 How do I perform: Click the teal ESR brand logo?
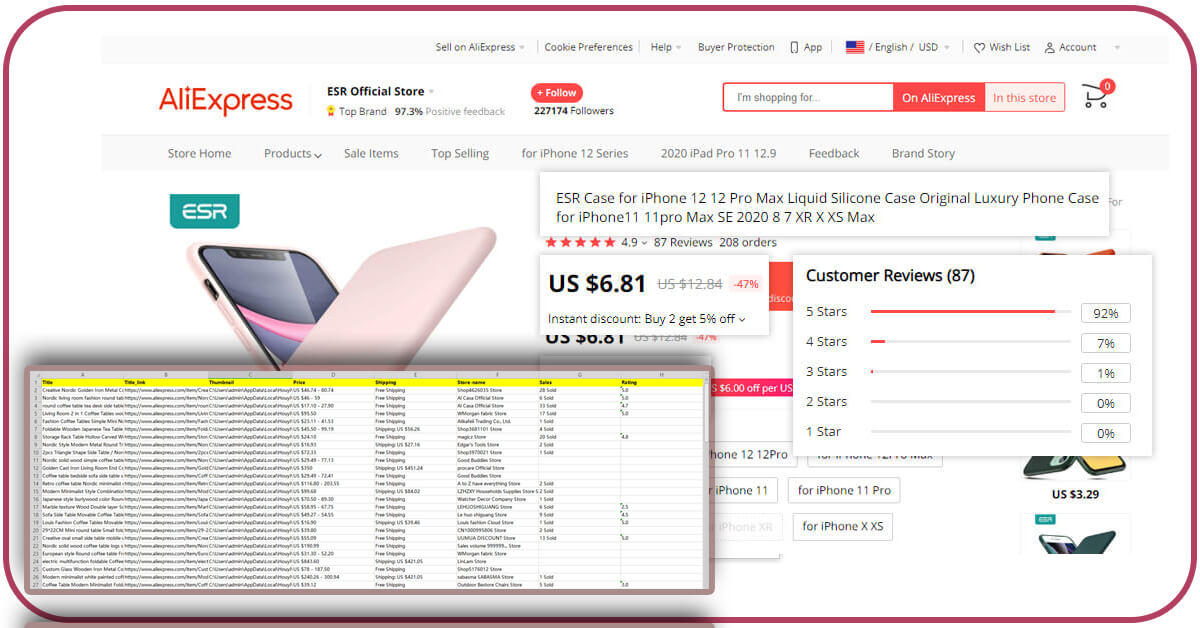(x=205, y=211)
